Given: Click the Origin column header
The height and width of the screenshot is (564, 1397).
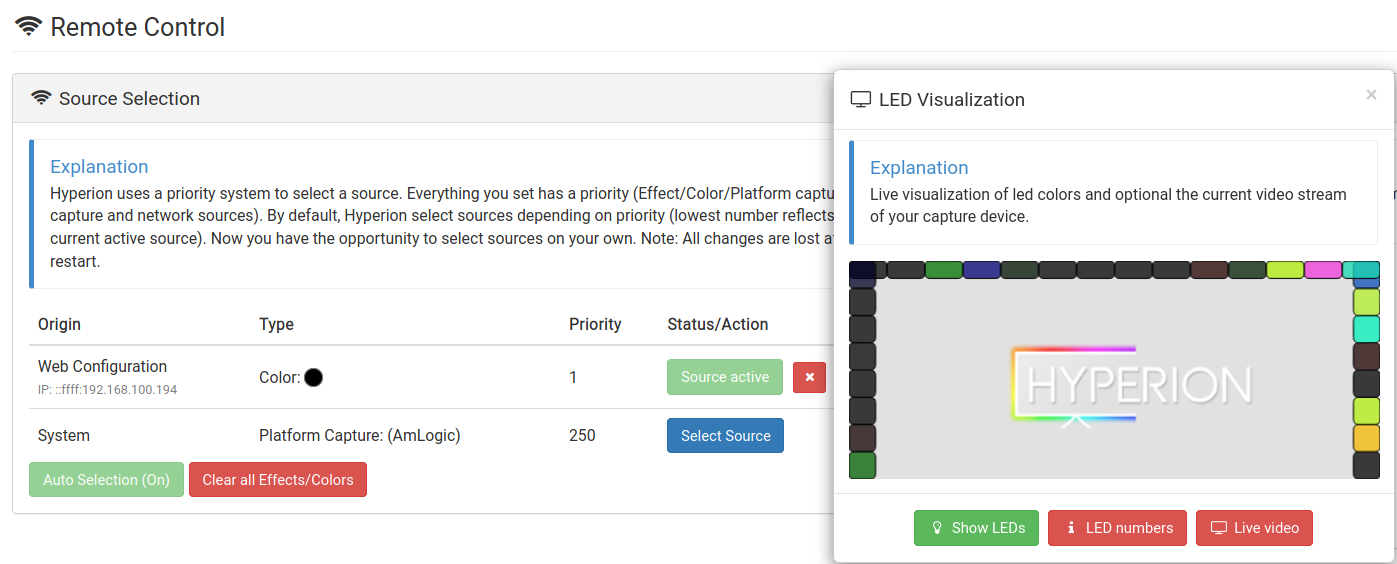Looking at the screenshot, I should coord(59,324).
